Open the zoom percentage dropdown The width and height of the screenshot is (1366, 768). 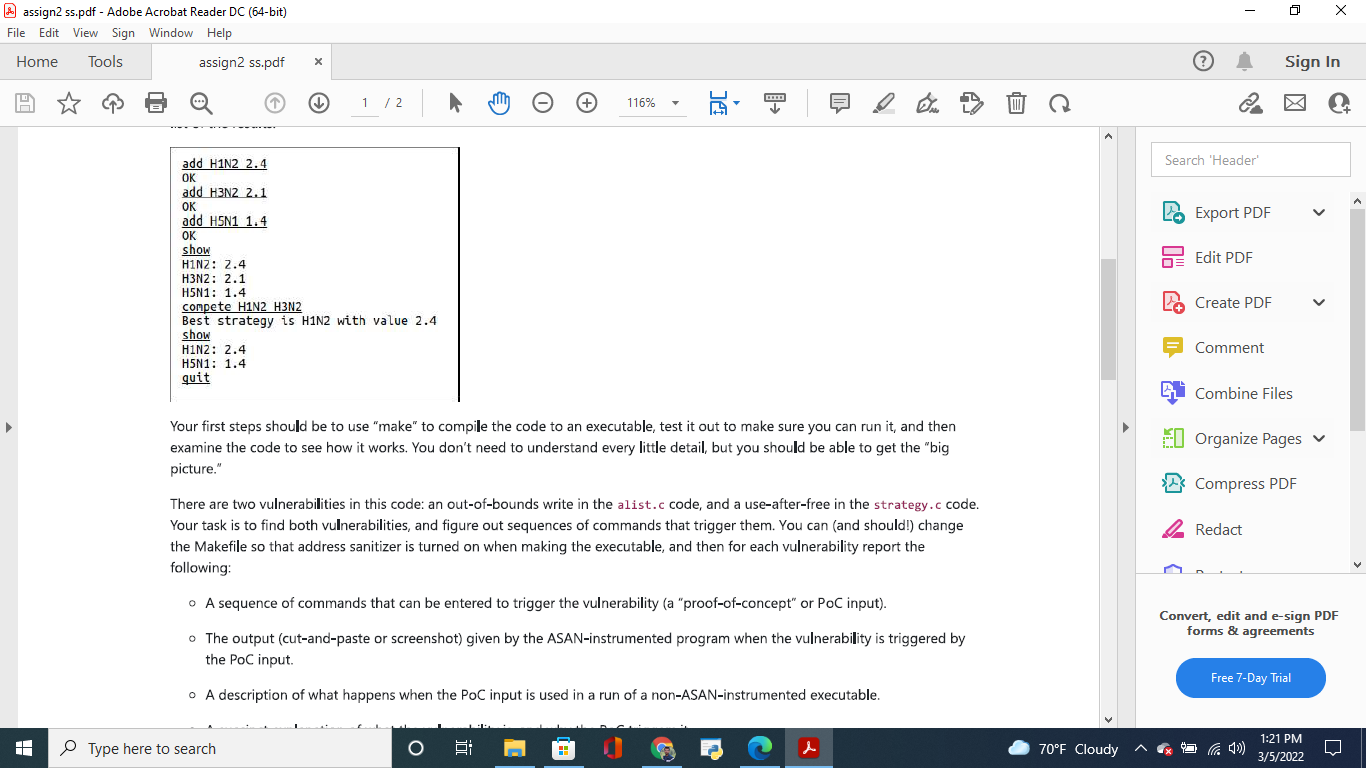(674, 102)
